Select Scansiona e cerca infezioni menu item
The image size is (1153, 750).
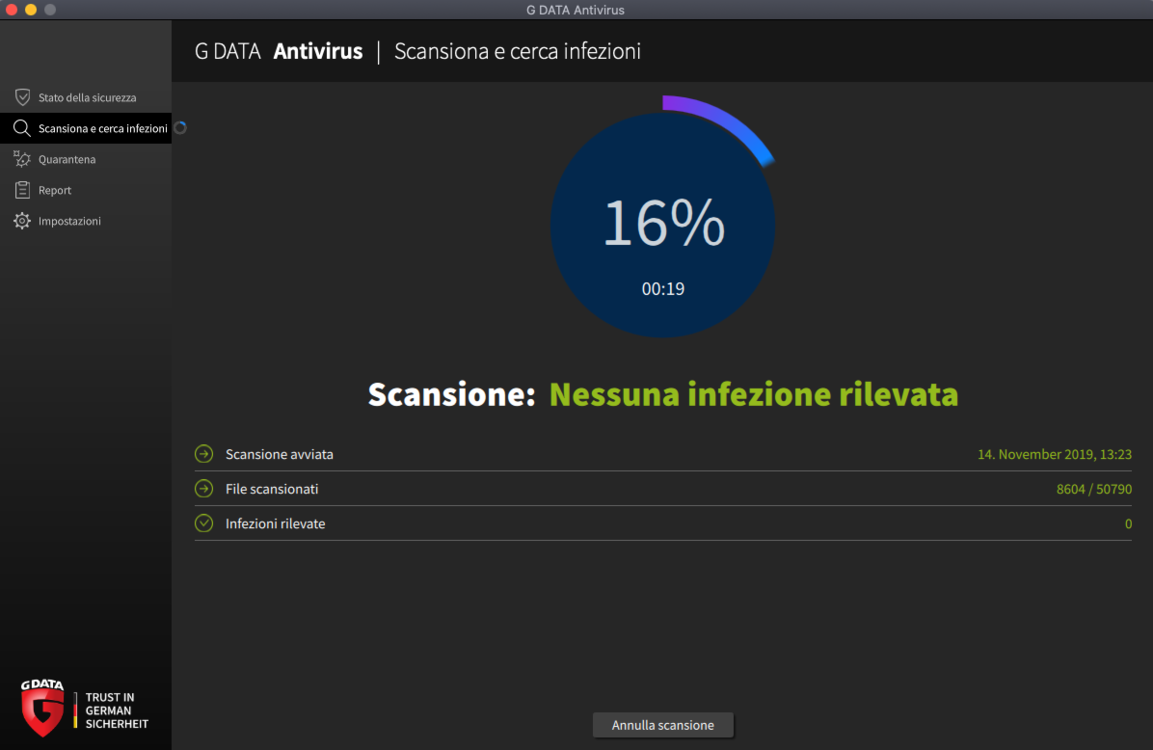[x=86, y=128]
